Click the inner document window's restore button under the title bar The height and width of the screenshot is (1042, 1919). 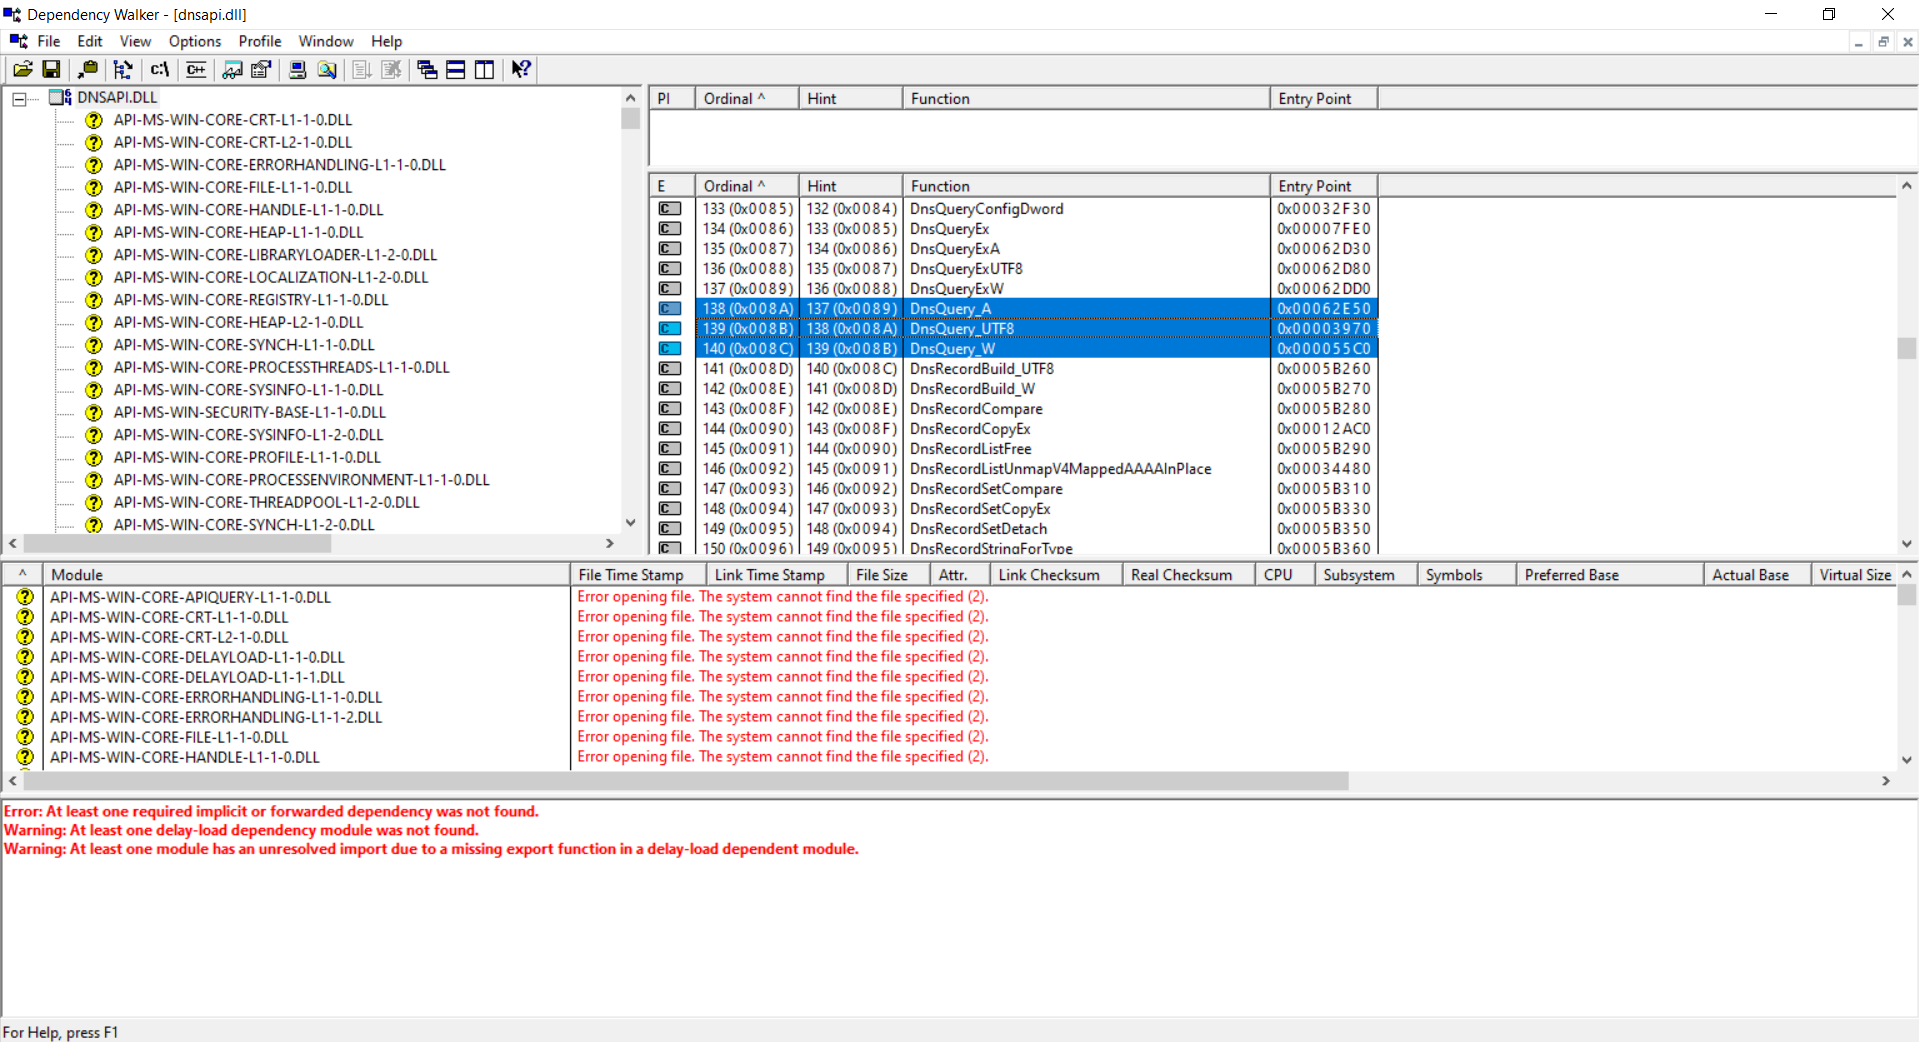point(1883,42)
